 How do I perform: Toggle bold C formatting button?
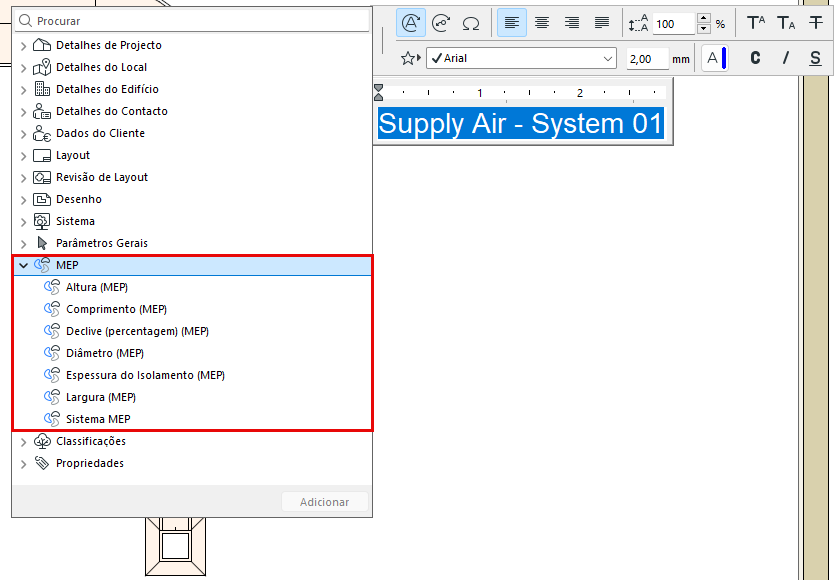click(755, 58)
